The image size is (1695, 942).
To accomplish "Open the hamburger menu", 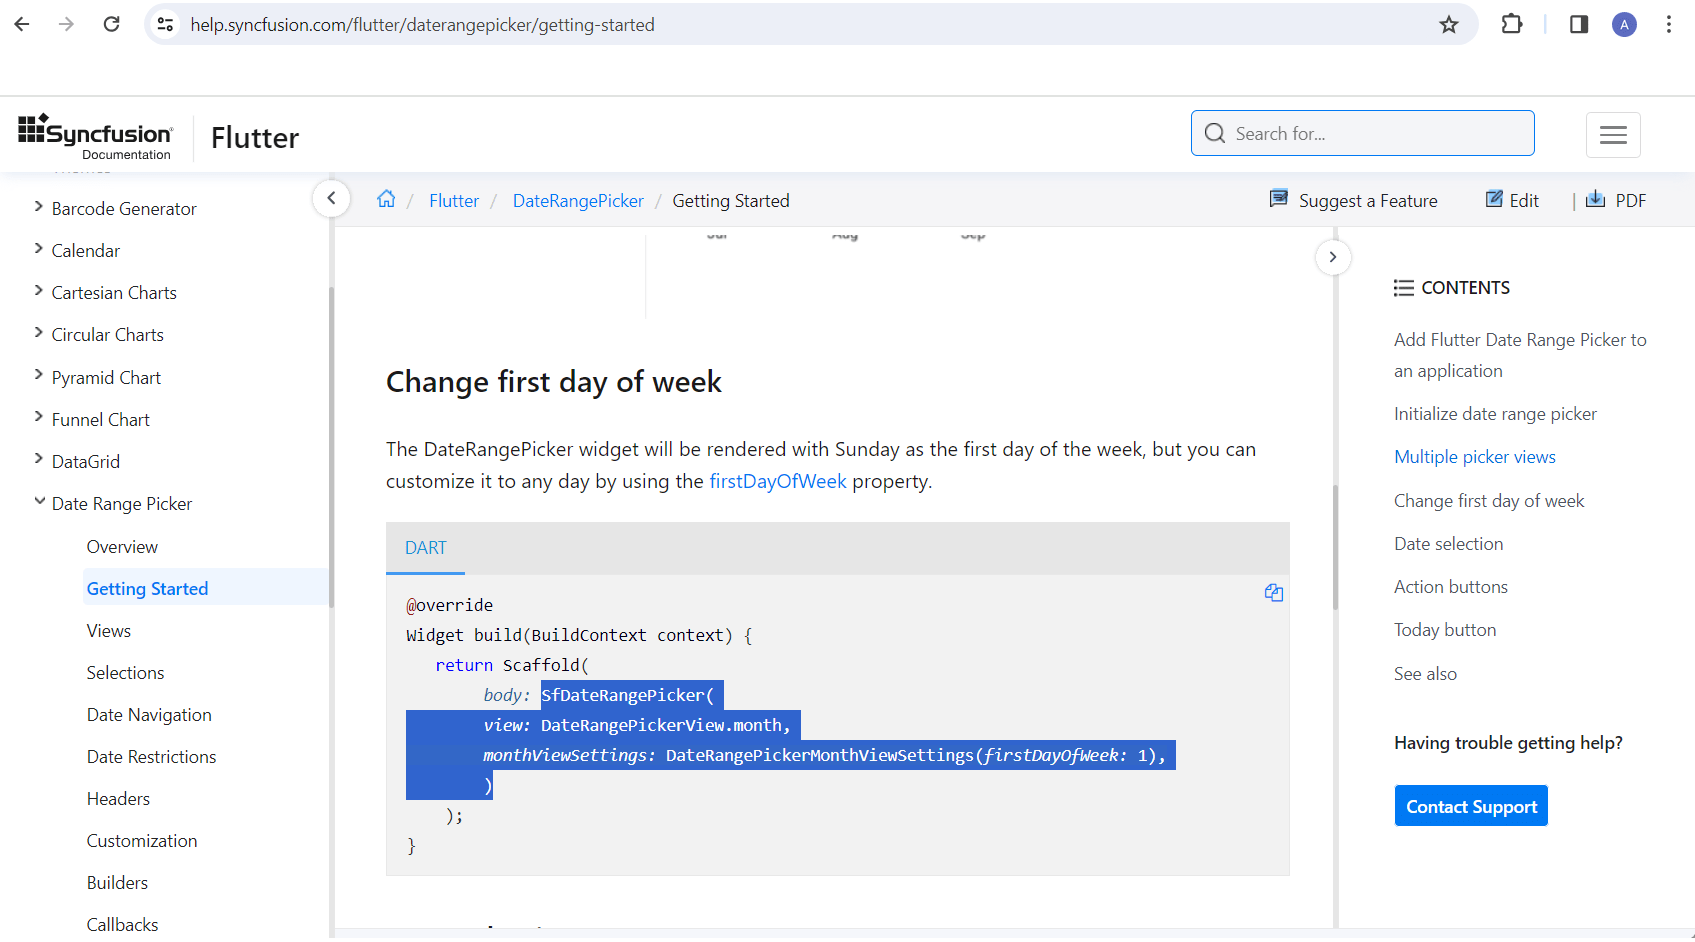I will point(1613,135).
